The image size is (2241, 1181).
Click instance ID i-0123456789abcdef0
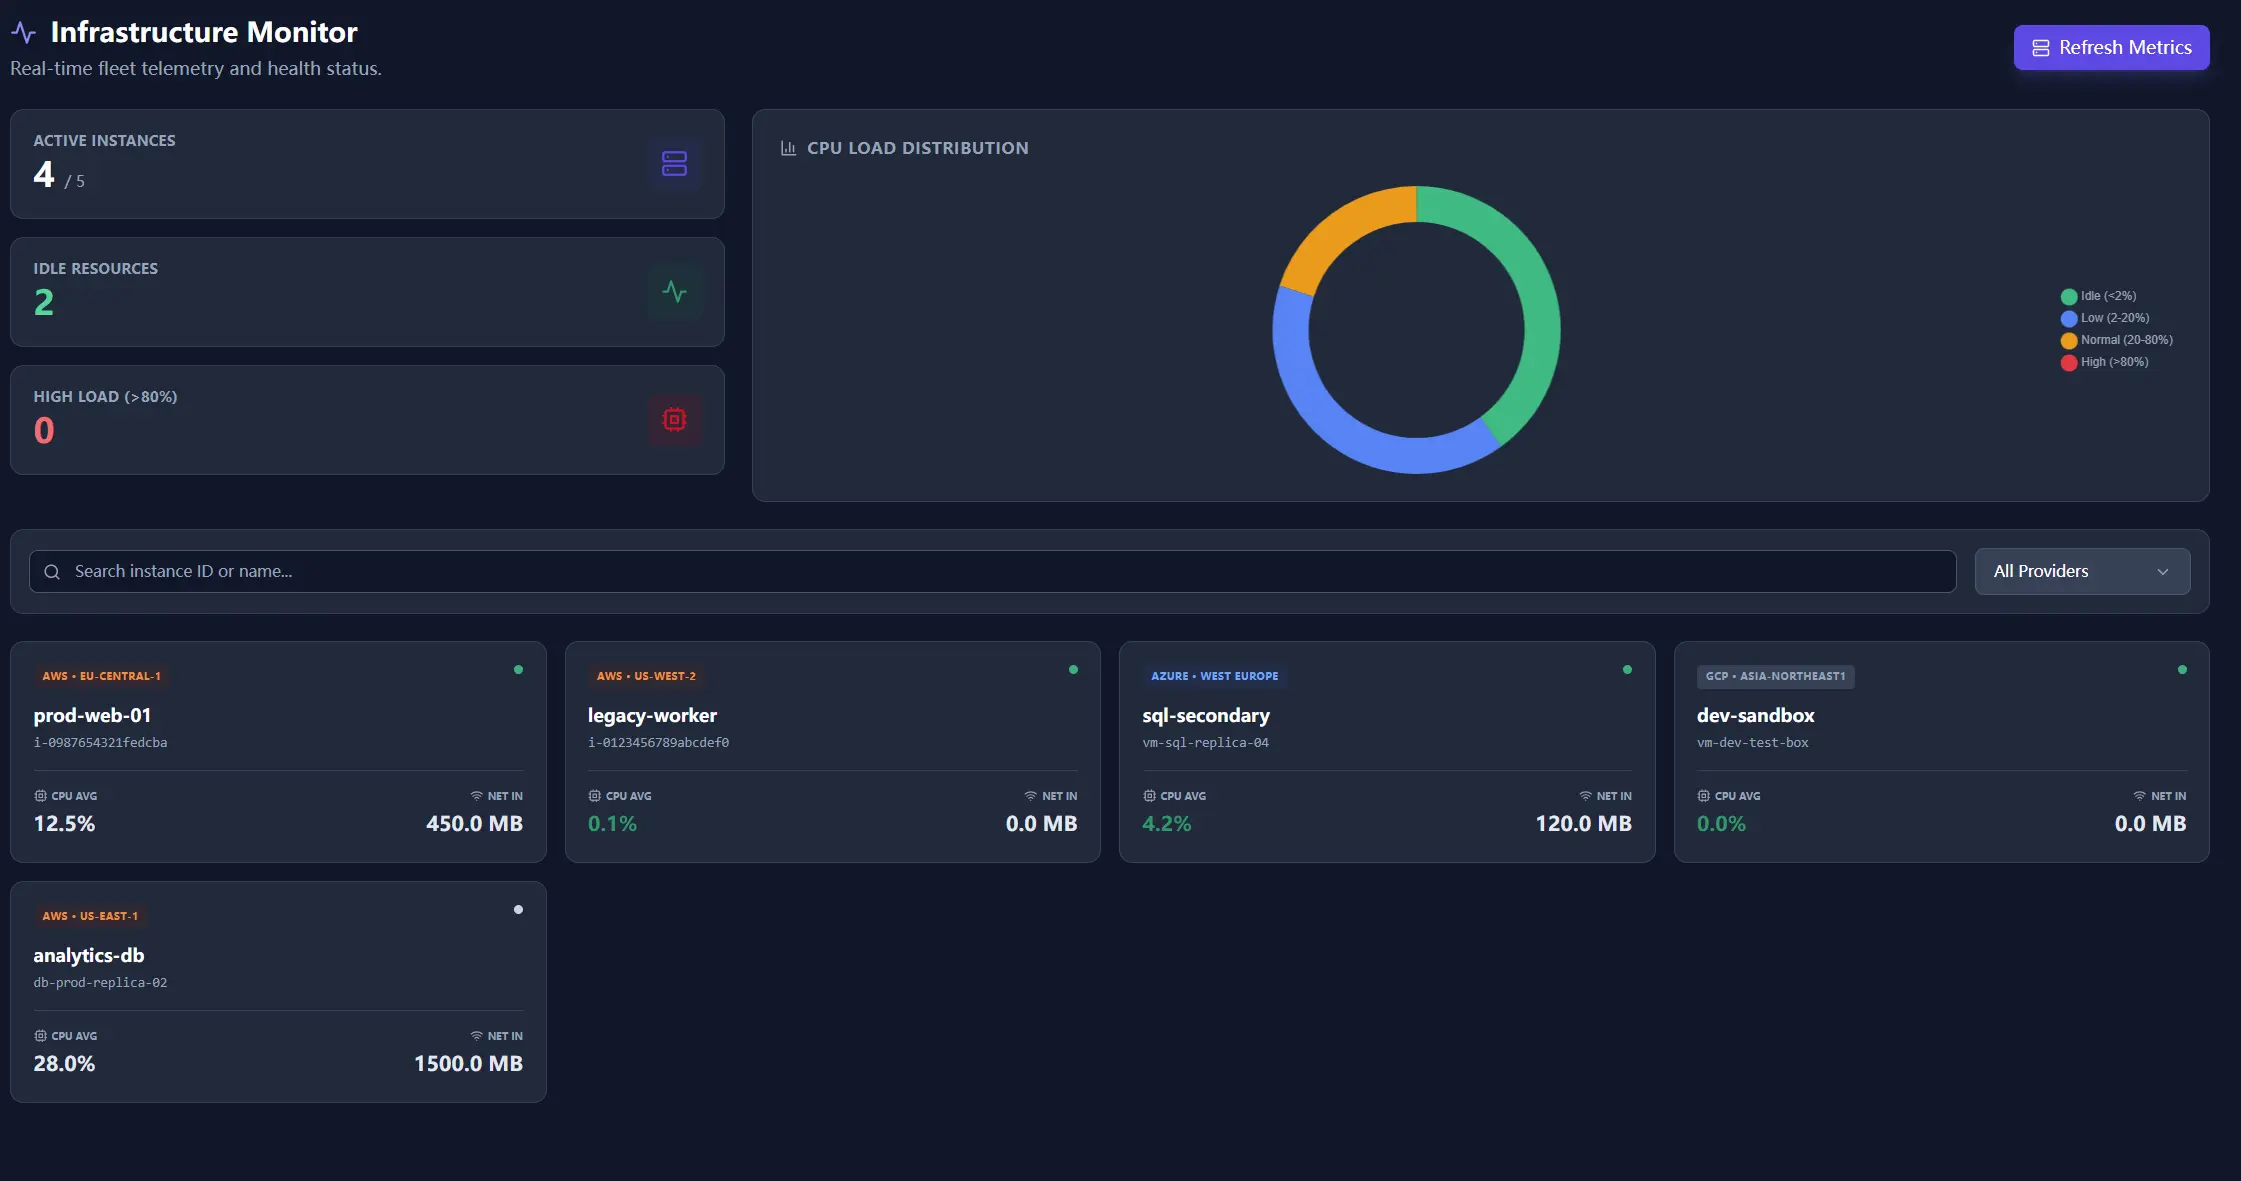658,742
